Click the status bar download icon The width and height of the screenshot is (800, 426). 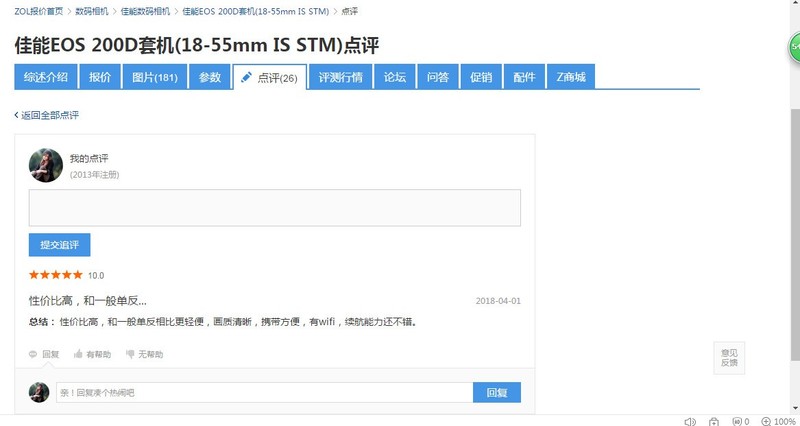coord(714,421)
